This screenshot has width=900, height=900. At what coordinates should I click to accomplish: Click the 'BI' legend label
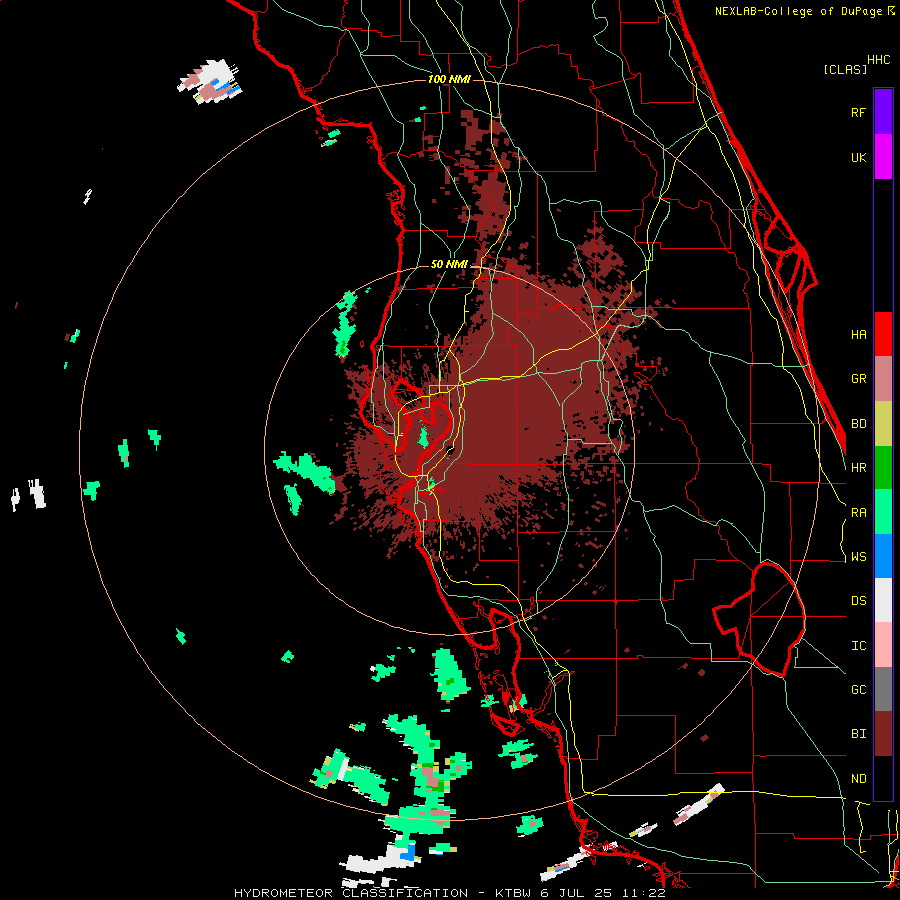858,734
